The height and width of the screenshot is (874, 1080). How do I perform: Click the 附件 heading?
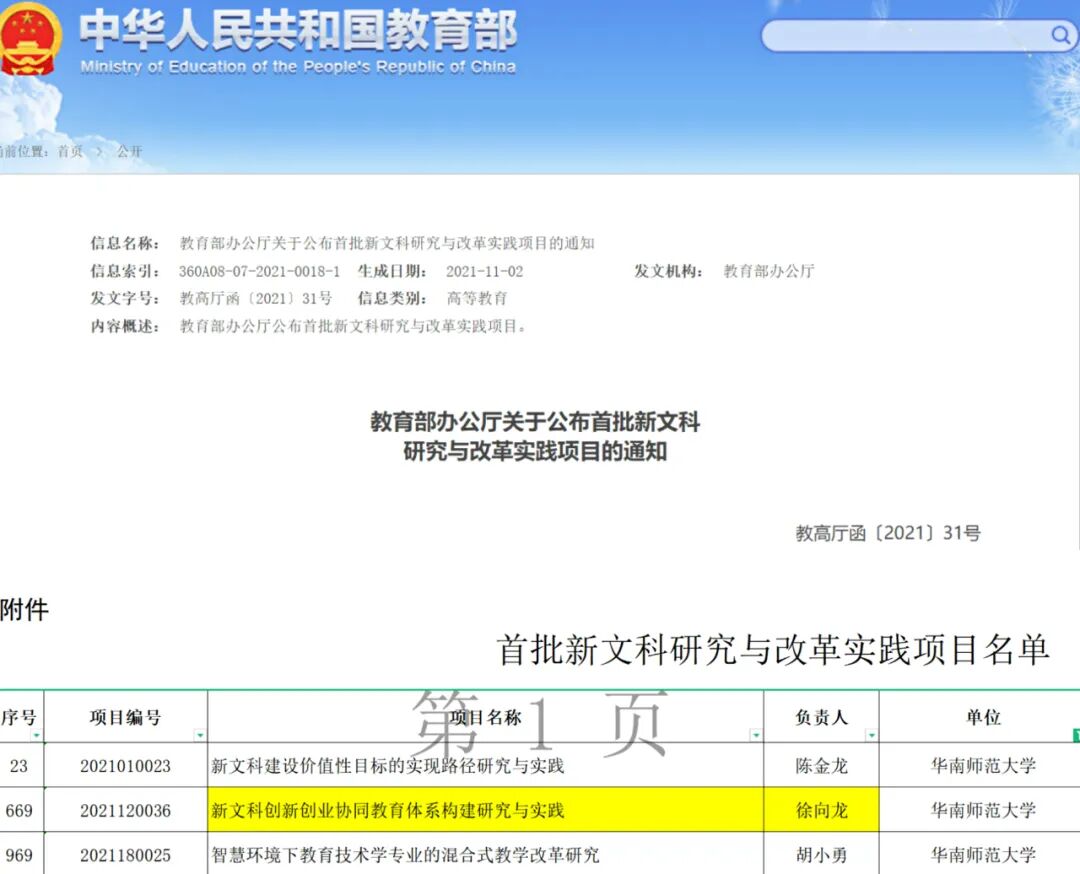24,610
